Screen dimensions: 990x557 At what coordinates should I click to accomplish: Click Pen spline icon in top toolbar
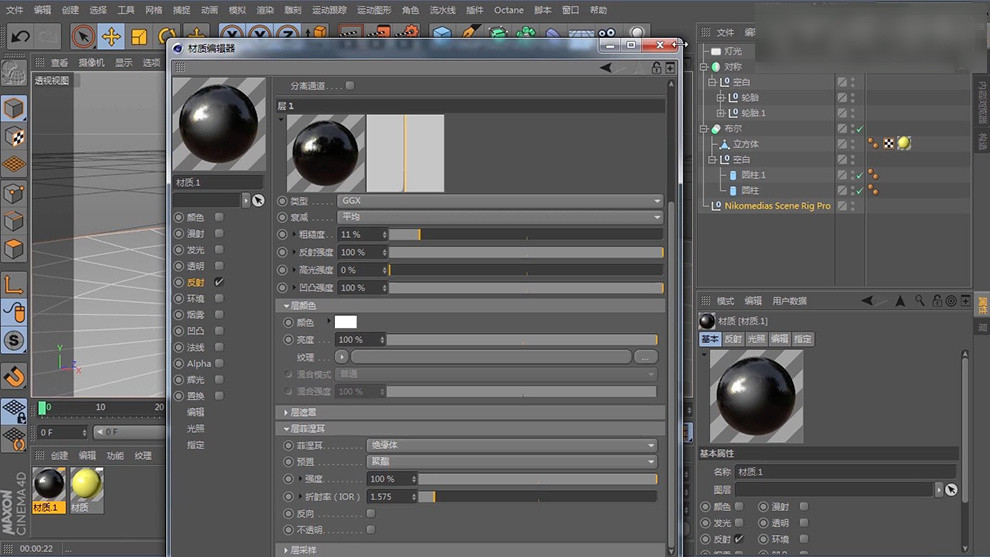470,33
